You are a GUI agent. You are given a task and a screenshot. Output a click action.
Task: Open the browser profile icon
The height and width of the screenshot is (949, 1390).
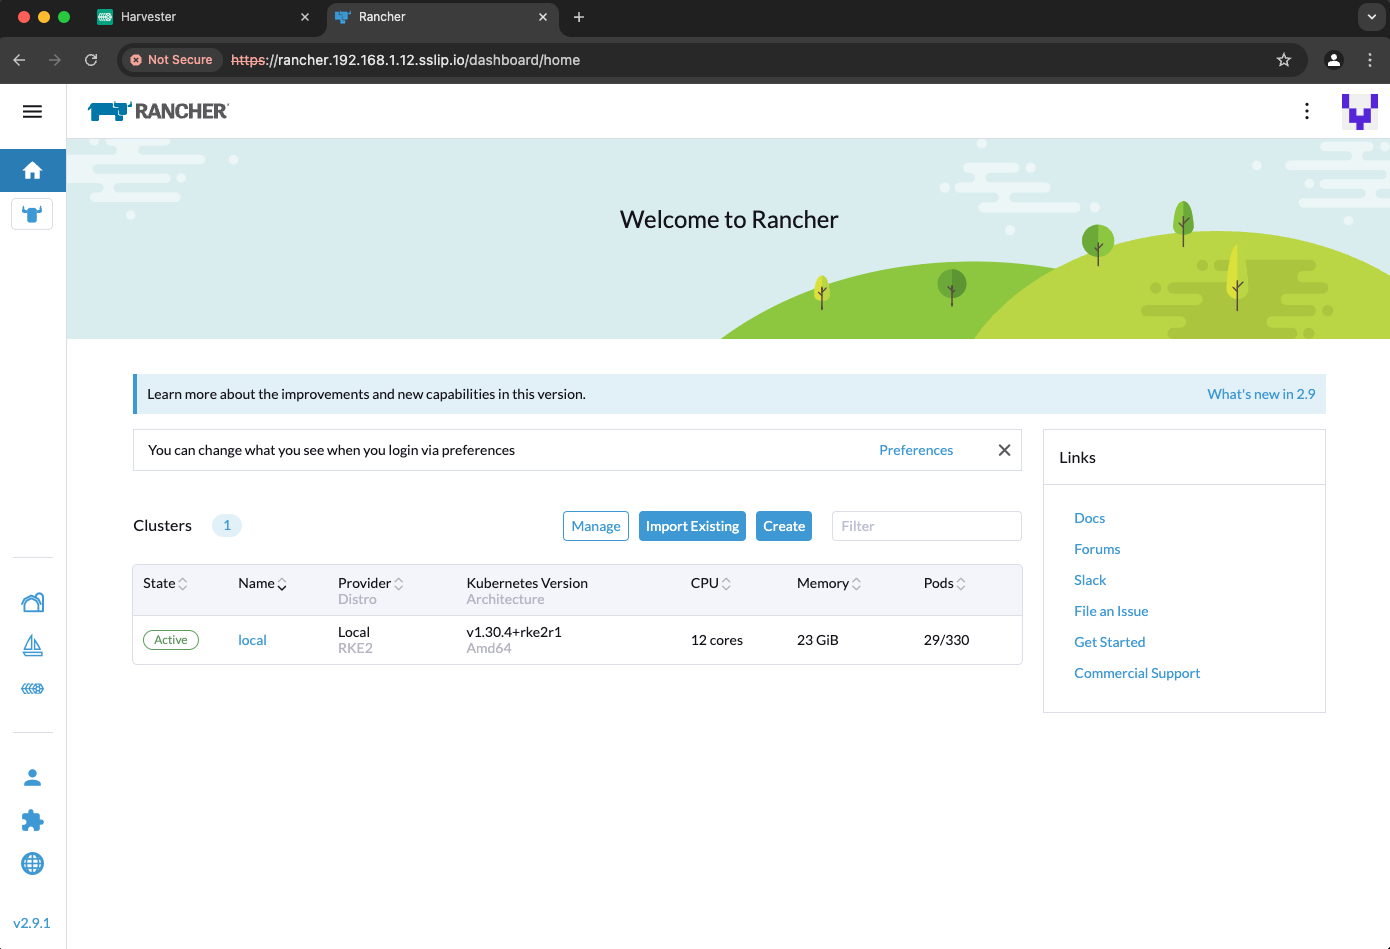coord(1333,60)
